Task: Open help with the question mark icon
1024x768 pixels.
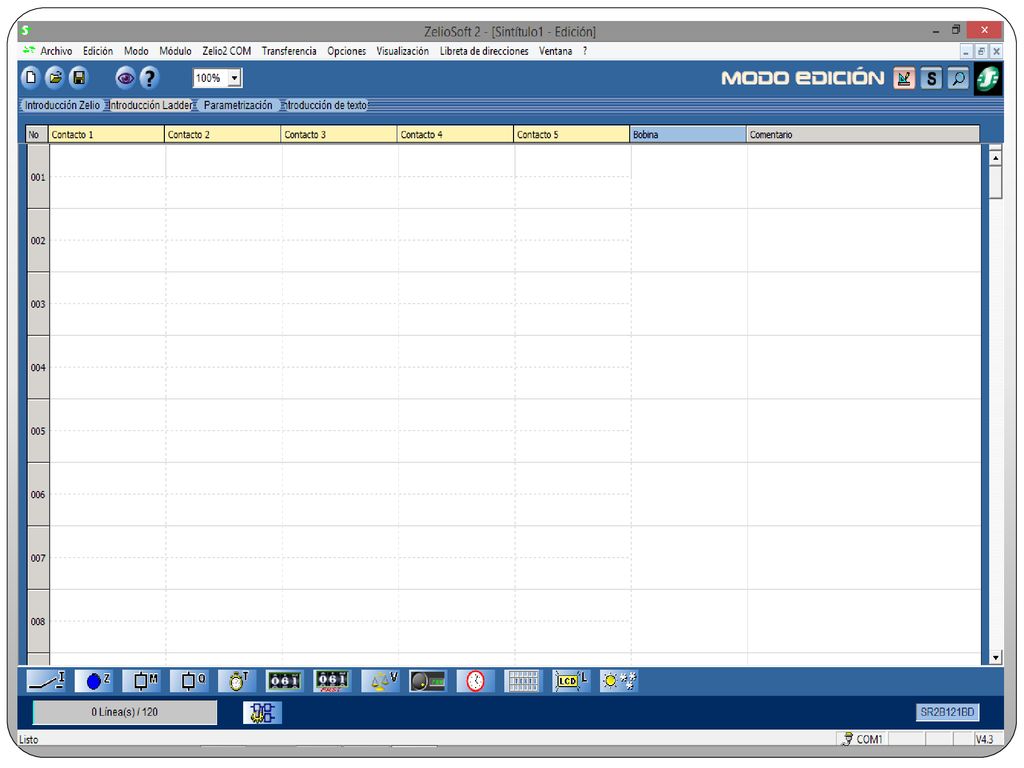Action: click(150, 78)
